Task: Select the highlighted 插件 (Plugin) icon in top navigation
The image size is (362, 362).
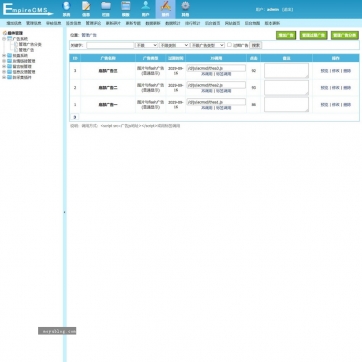Action: [165, 9]
